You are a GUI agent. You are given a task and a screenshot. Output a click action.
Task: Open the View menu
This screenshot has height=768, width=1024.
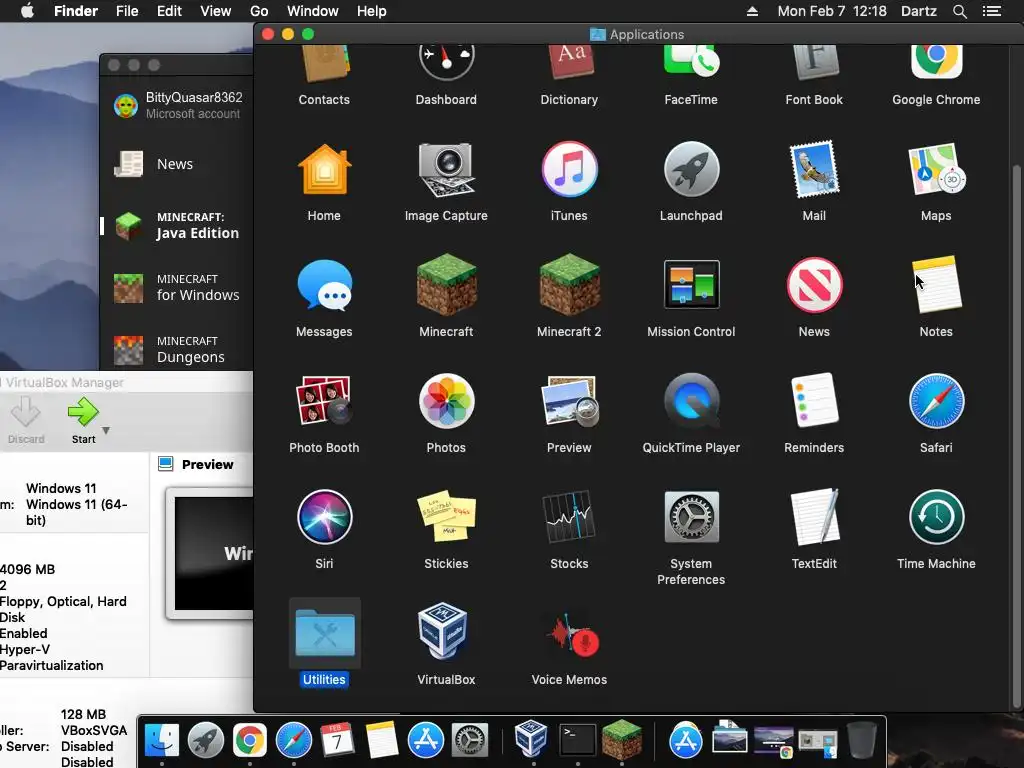pyautogui.click(x=216, y=11)
